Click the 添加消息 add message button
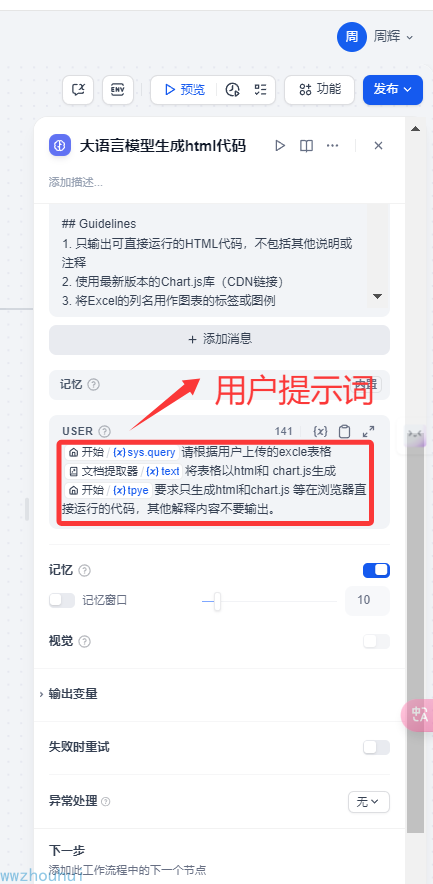The width and height of the screenshot is (433, 884). point(219,339)
